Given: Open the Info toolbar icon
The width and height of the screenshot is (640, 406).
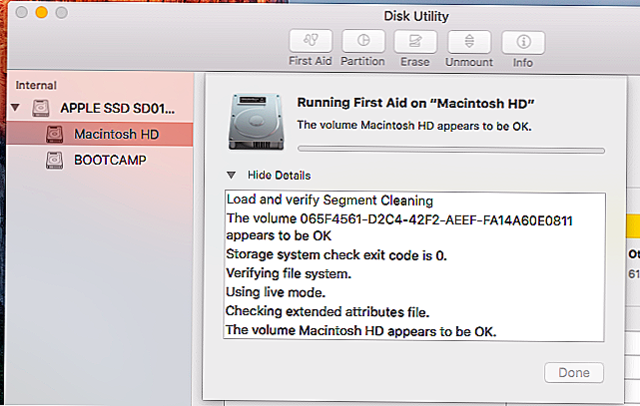Looking at the screenshot, I should [523, 42].
